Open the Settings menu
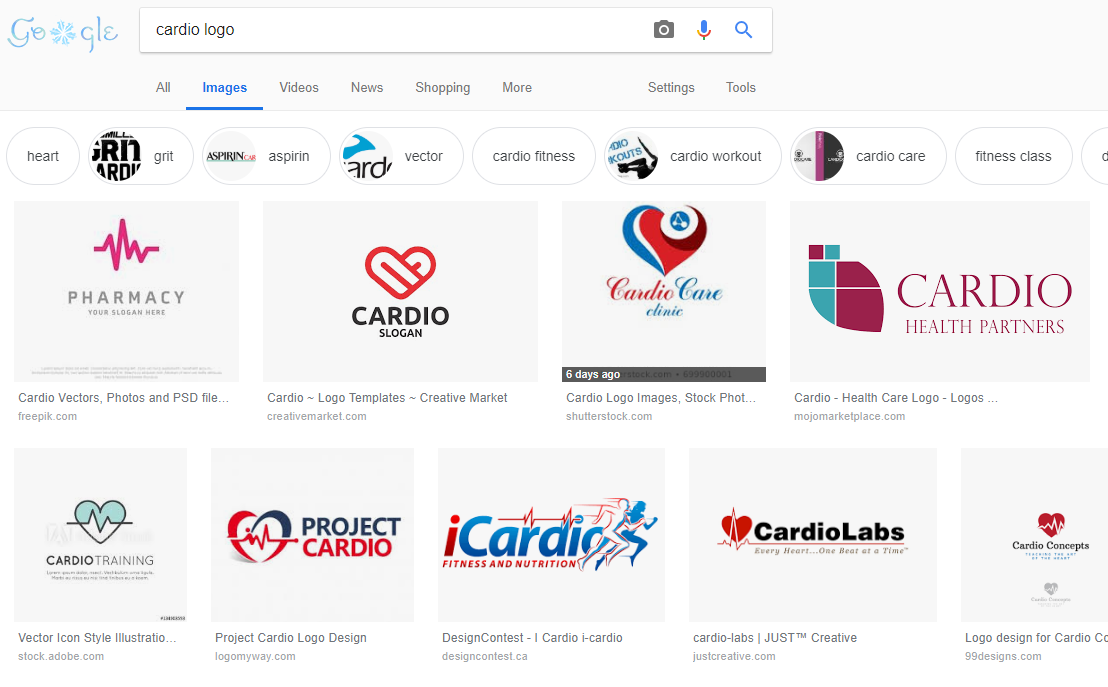This screenshot has width=1108, height=687. point(671,88)
